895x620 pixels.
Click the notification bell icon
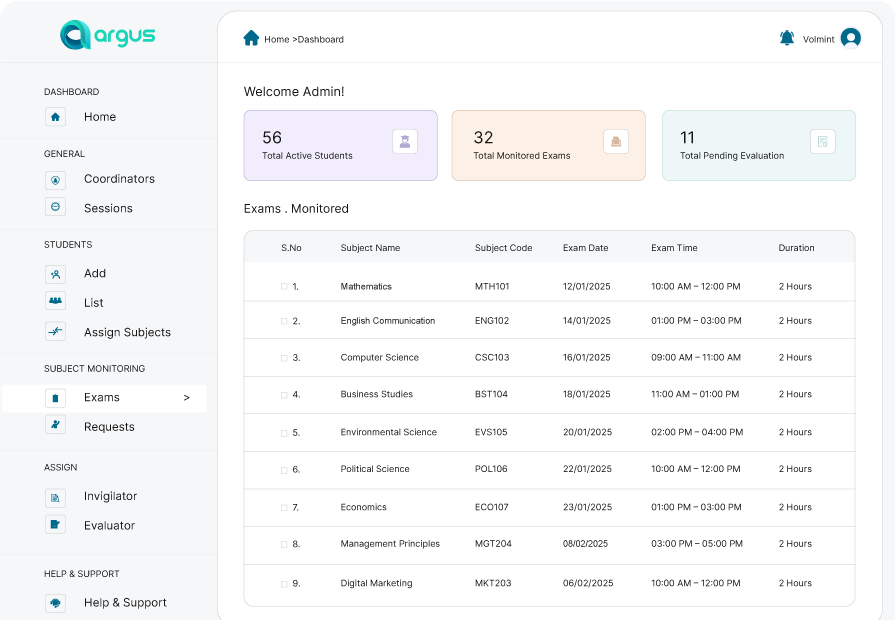click(787, 38)
